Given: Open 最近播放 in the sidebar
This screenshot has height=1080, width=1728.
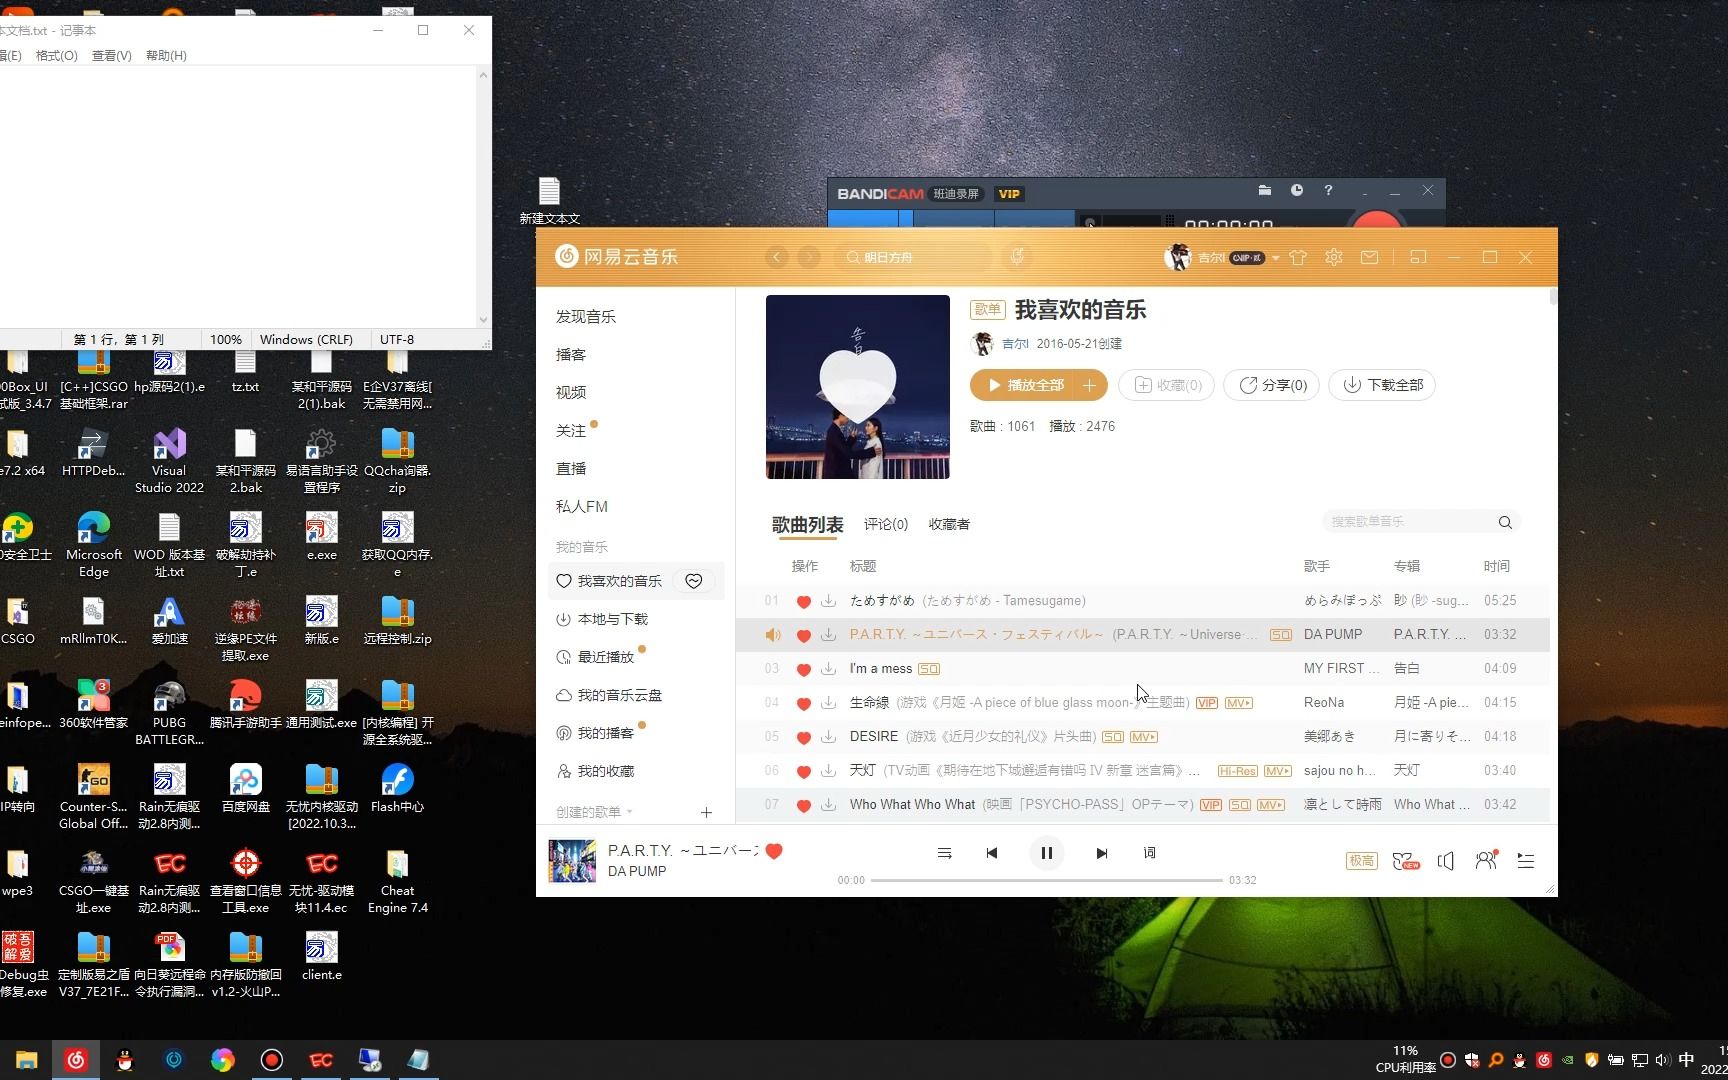Looking at the screenshot, I should (x=606, y=657).
